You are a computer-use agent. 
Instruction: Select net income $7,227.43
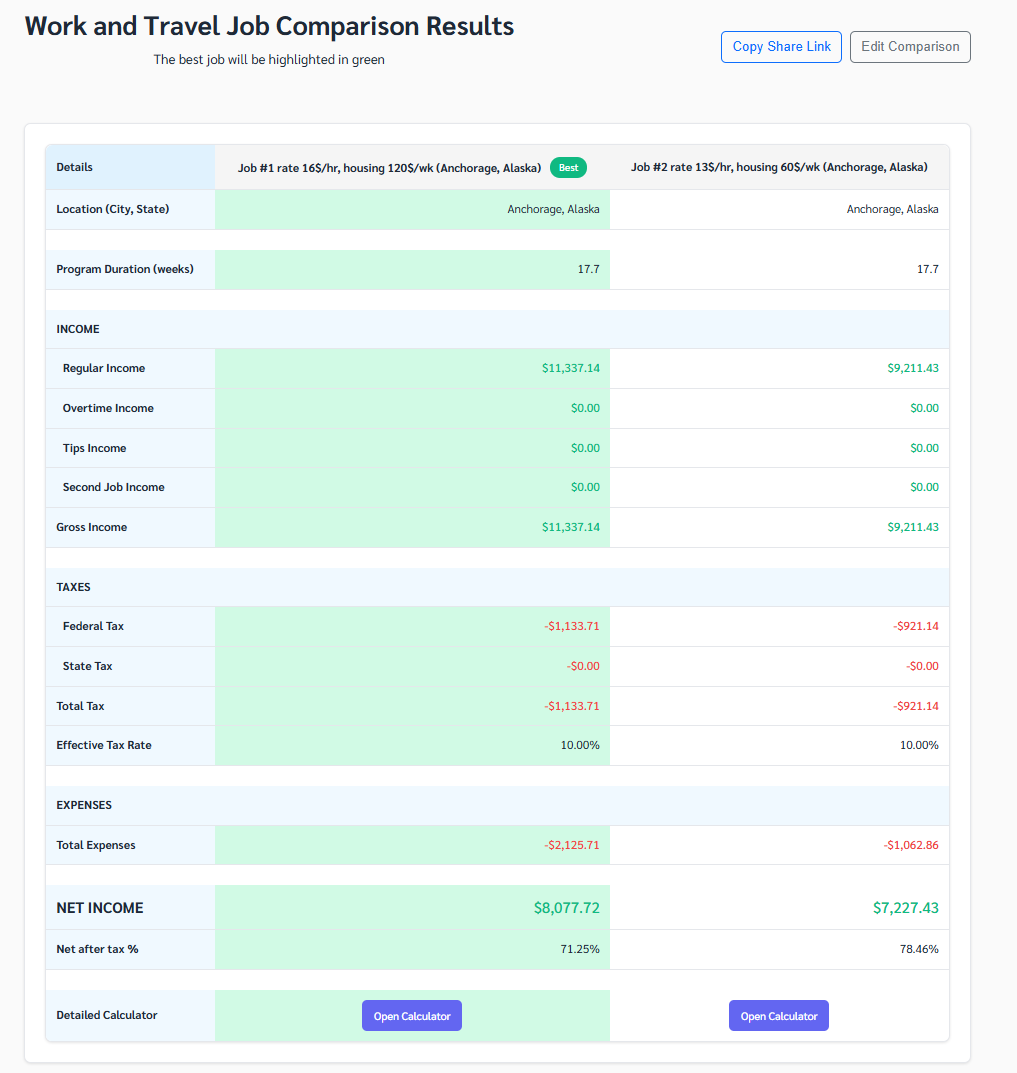[x=905, y=908]
